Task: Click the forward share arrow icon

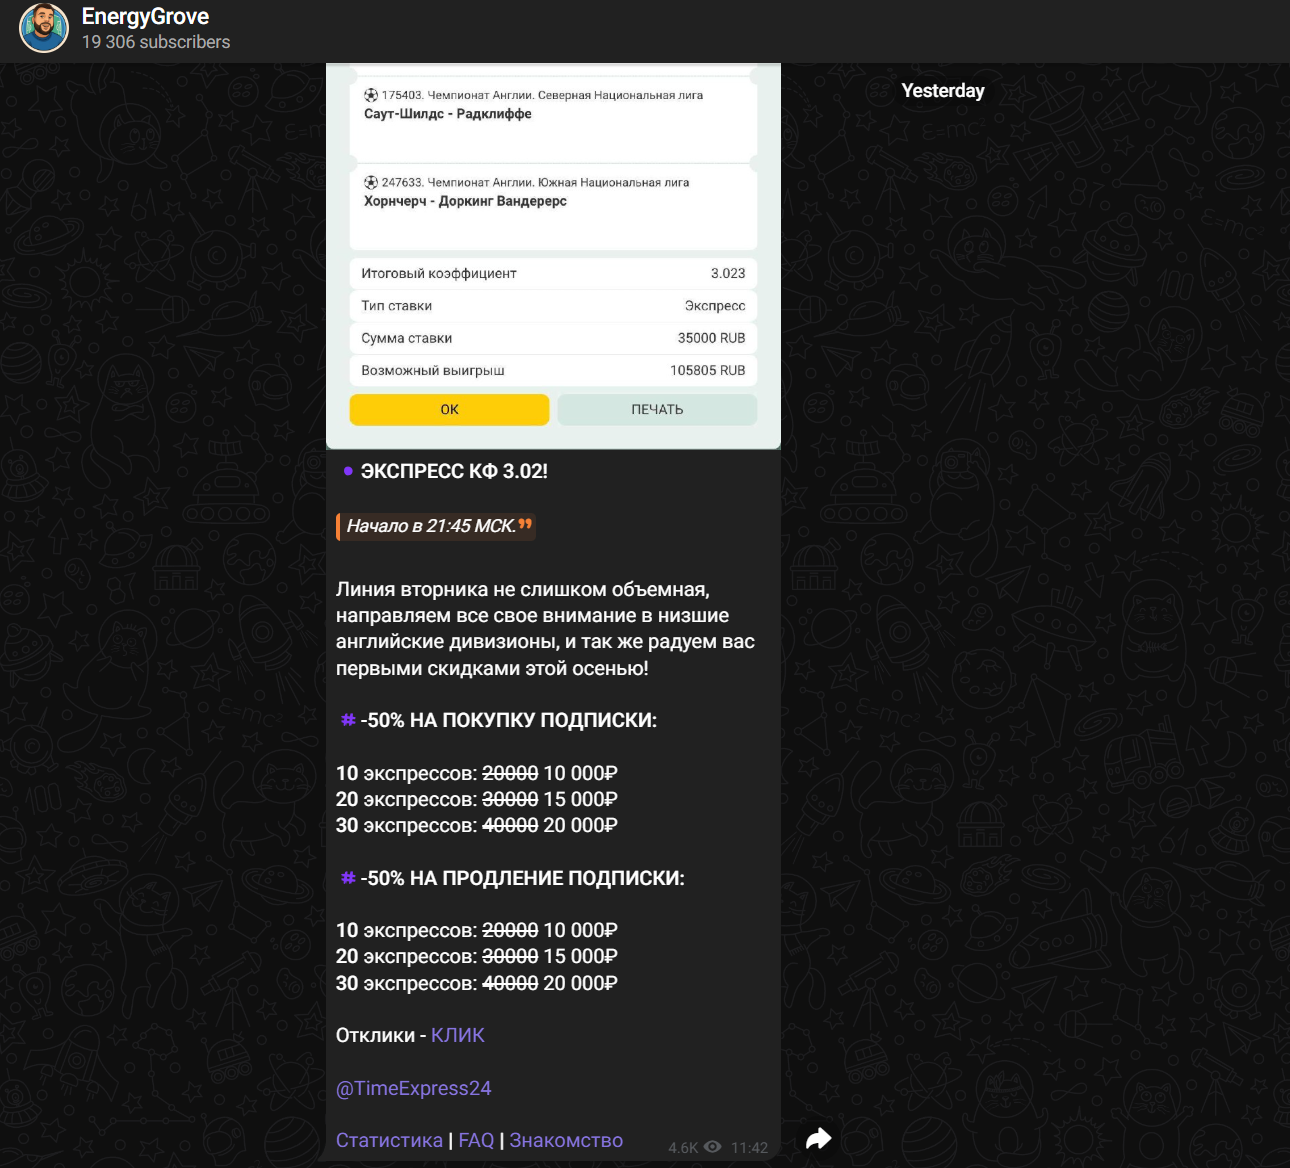Action: pyautogui.click(x=819, y=1138)
